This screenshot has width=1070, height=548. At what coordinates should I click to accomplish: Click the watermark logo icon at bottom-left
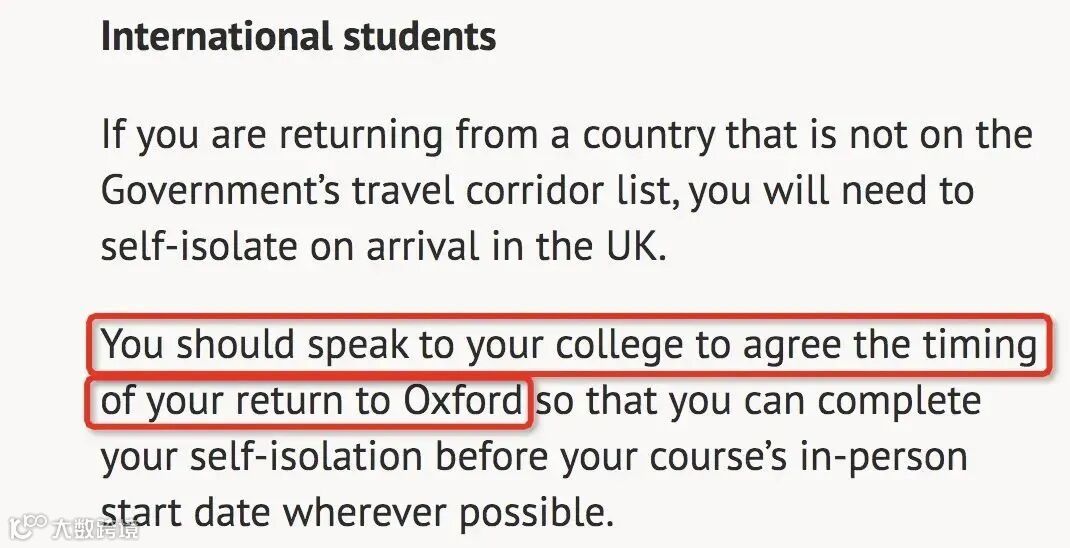(27, 527)
